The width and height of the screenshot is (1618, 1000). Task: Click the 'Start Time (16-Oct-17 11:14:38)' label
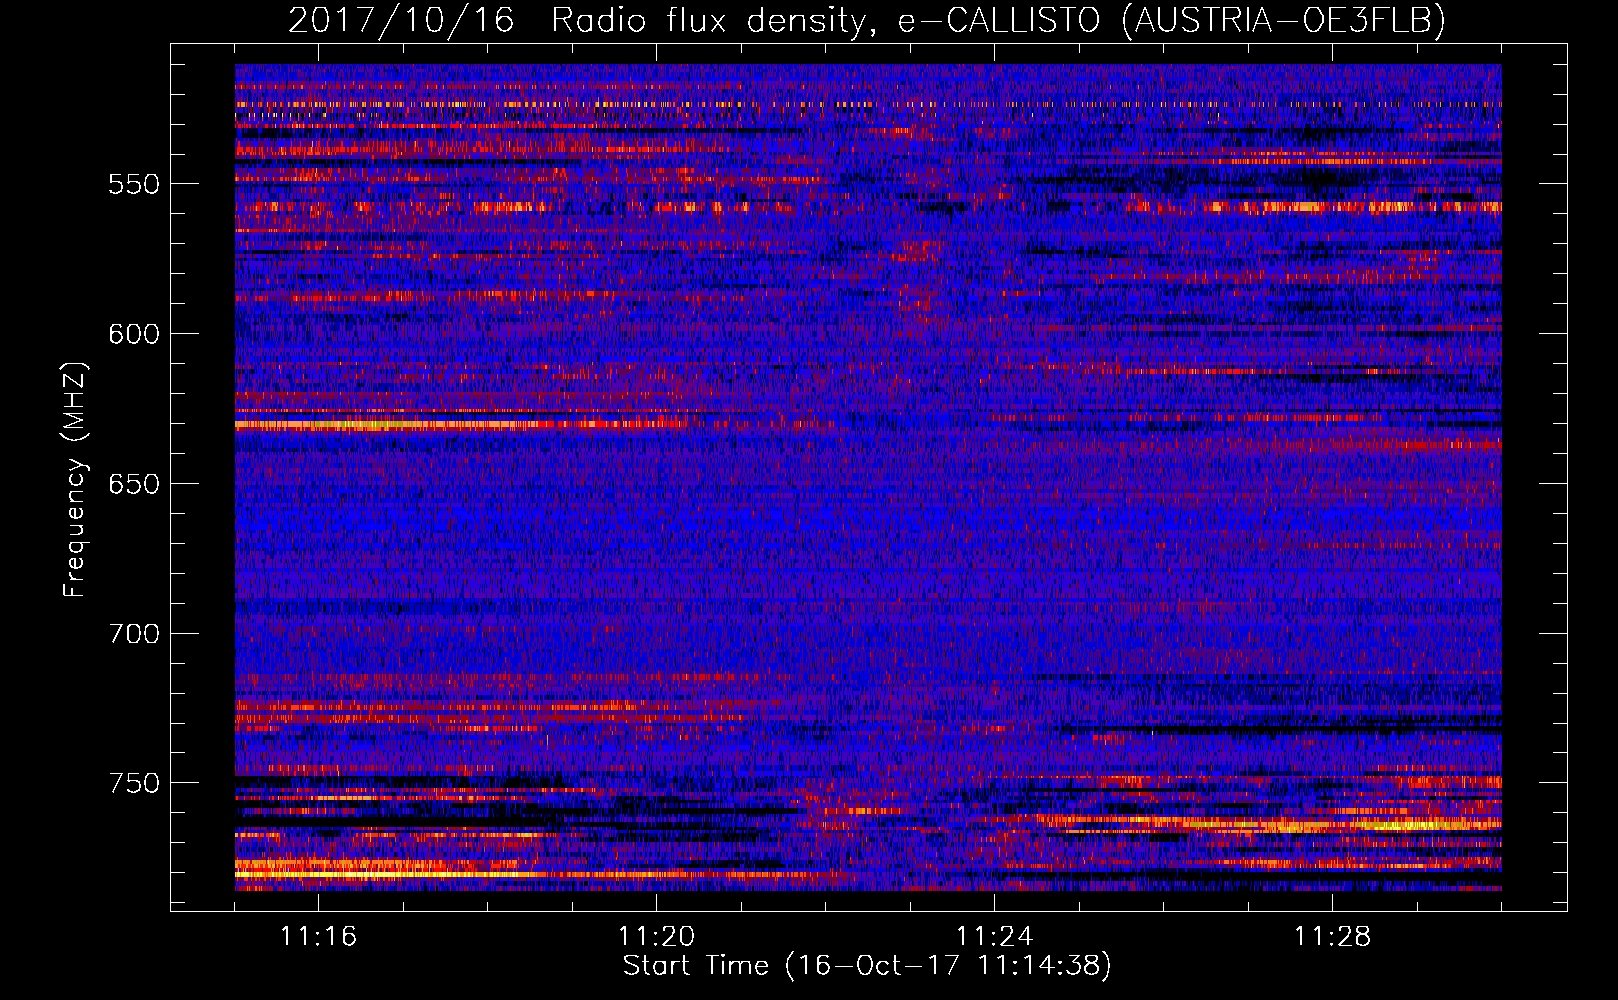[867, 966]
